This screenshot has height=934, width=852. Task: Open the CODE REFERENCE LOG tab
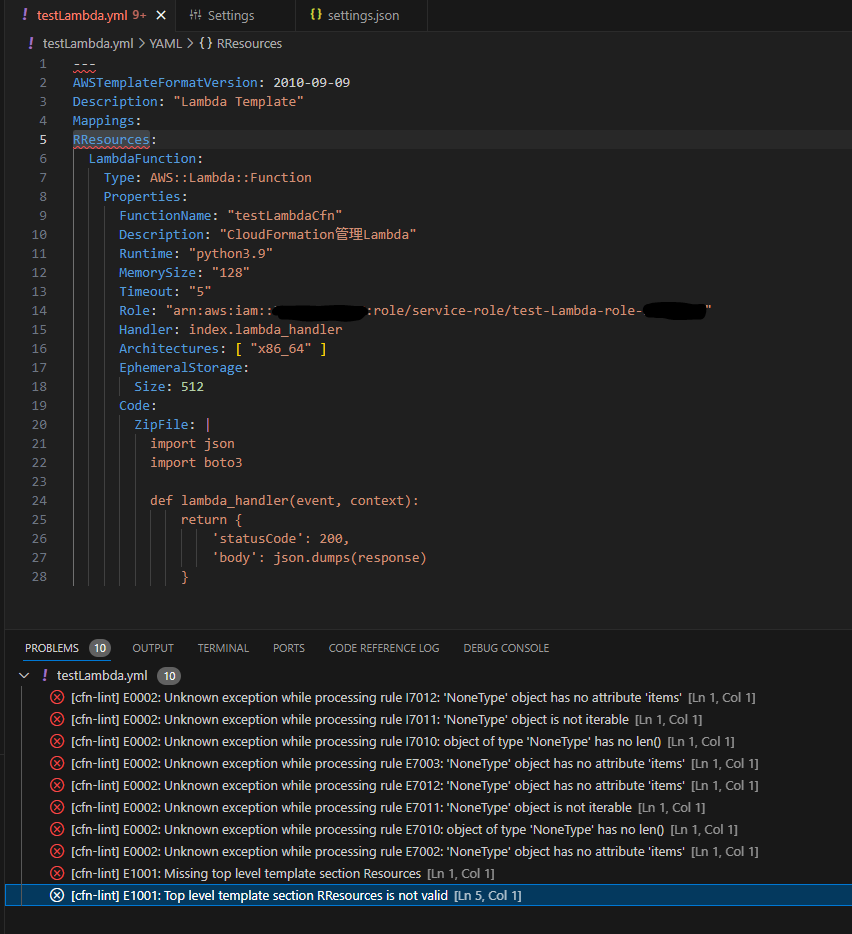(x=384, y=648)
